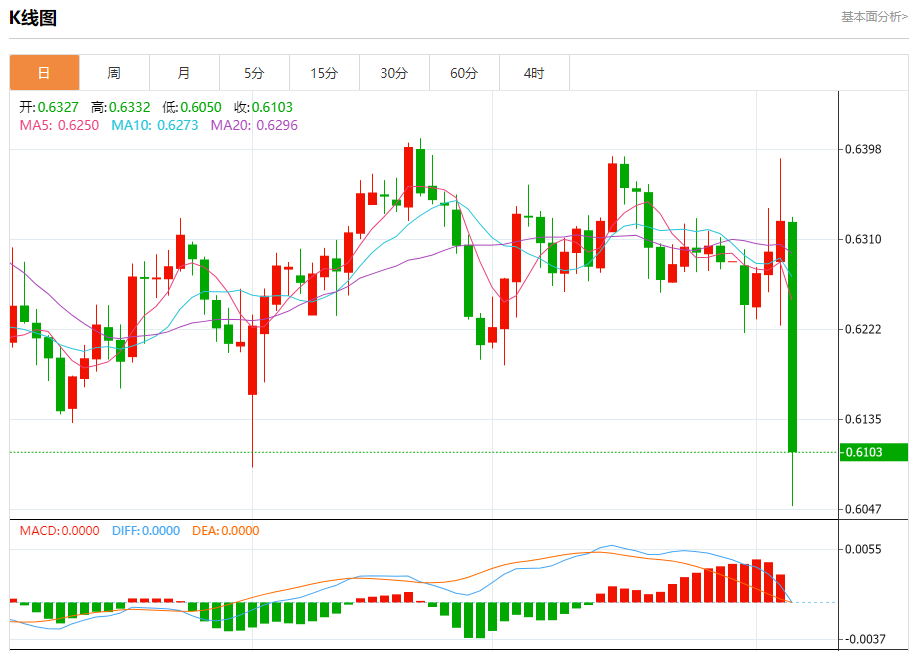914x651 pixels.
Task: Open the 30分 interval tab
Action: tap(394, 73)
